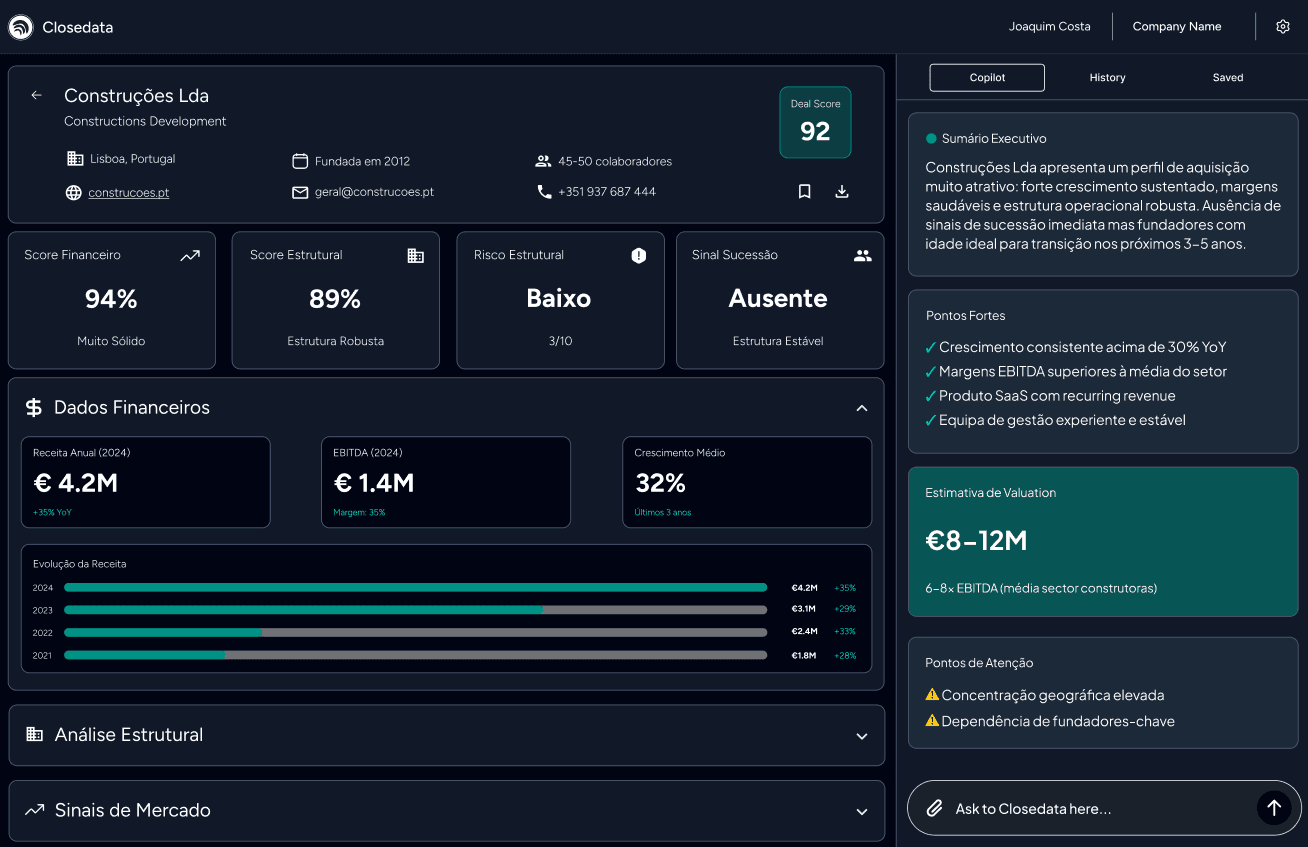Click the Sinal Sucessão people icon
This screenshot has width=1308, height=847.
[862, 256]
